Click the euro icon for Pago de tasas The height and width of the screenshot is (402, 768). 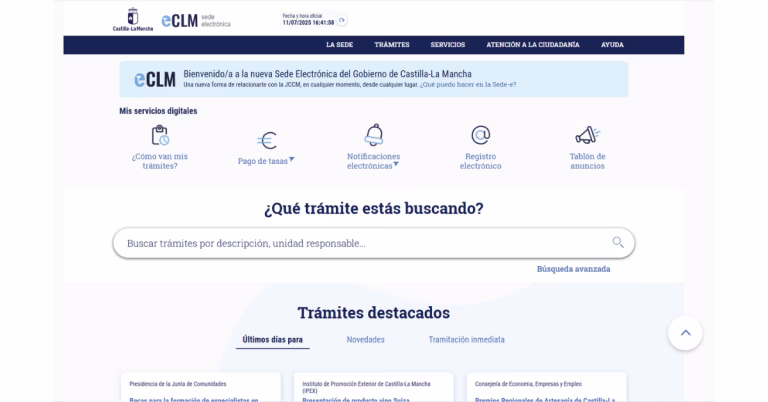pyautogui.click(x=267, y=141)
